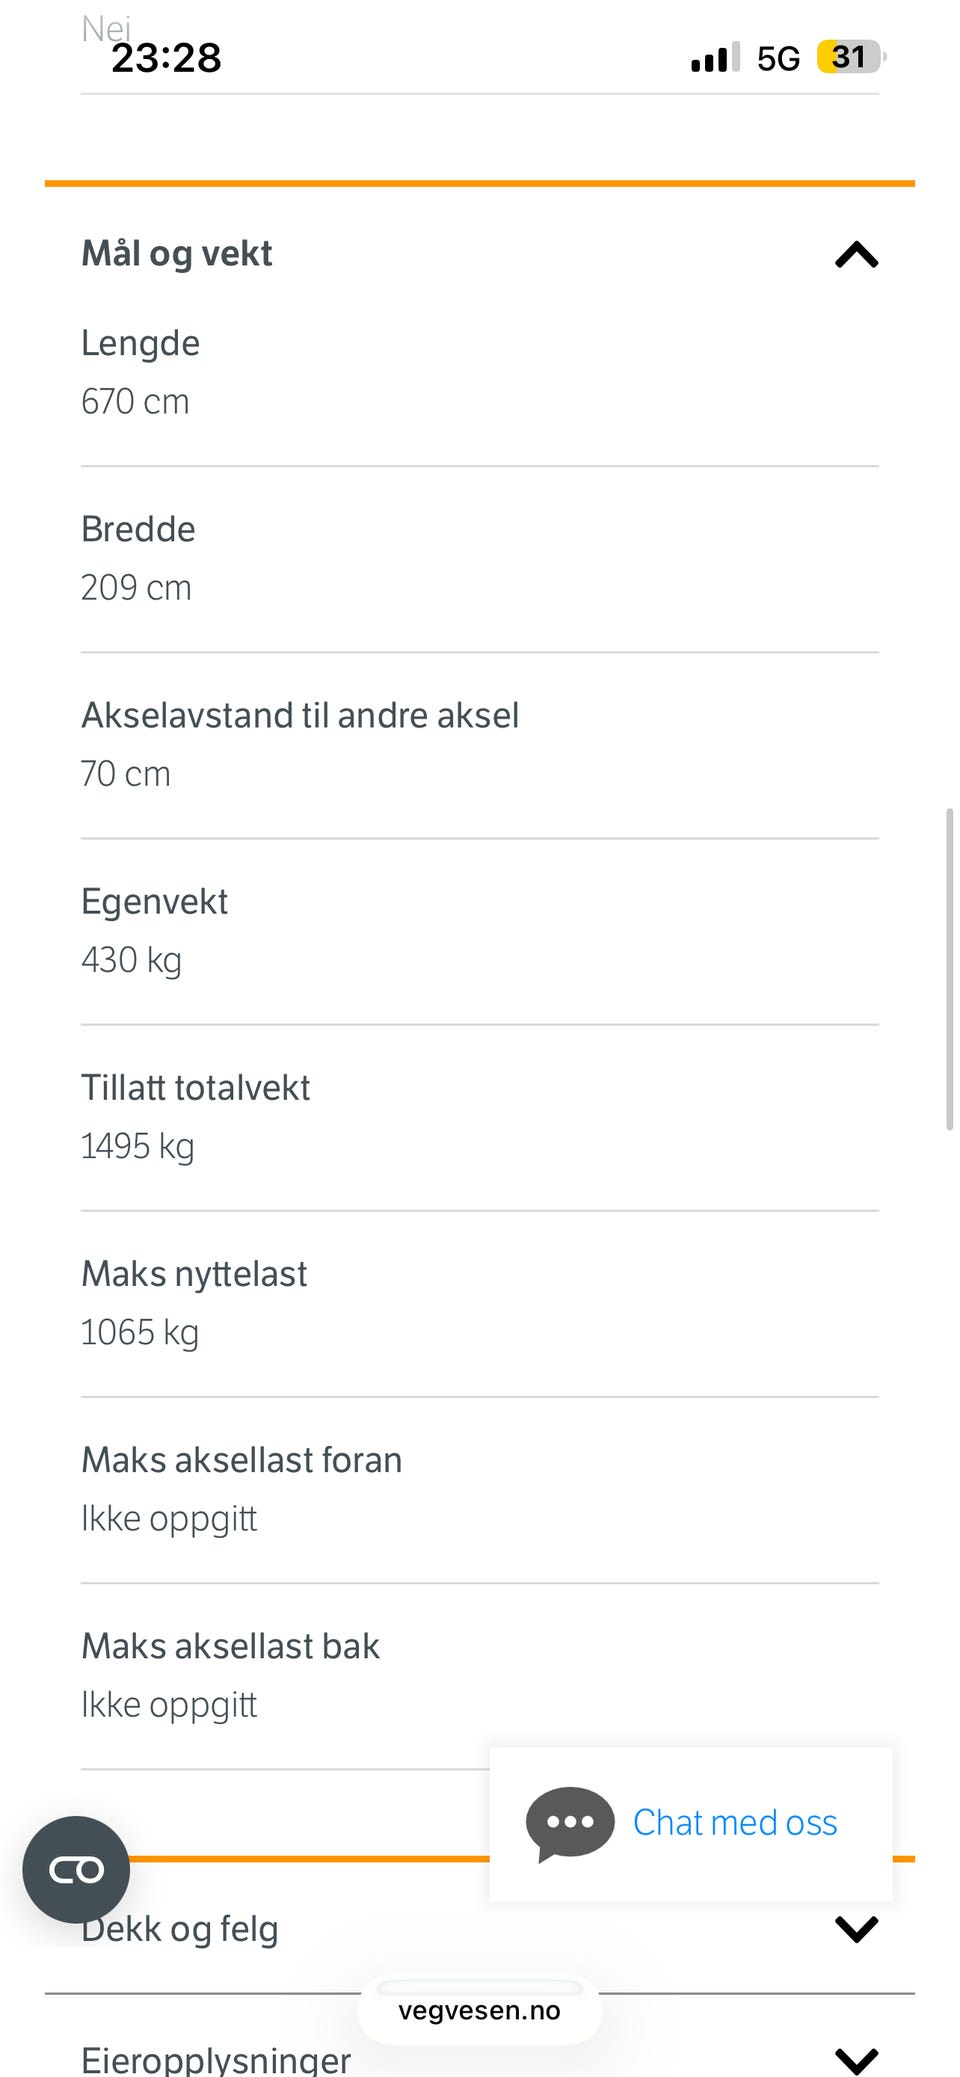960x2077 pixels.
Task: Expand Dekk og felg chevron arrow
Action: [x=856, y=1929]
